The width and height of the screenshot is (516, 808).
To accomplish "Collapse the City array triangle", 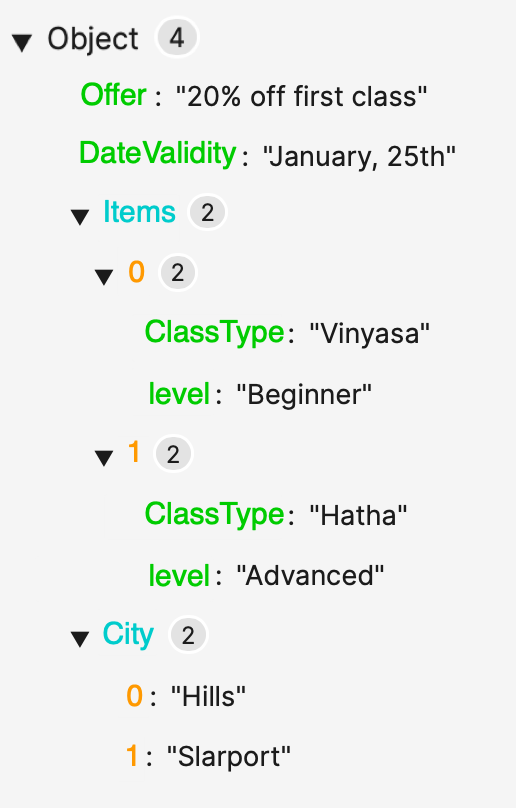I will (80, 639).
